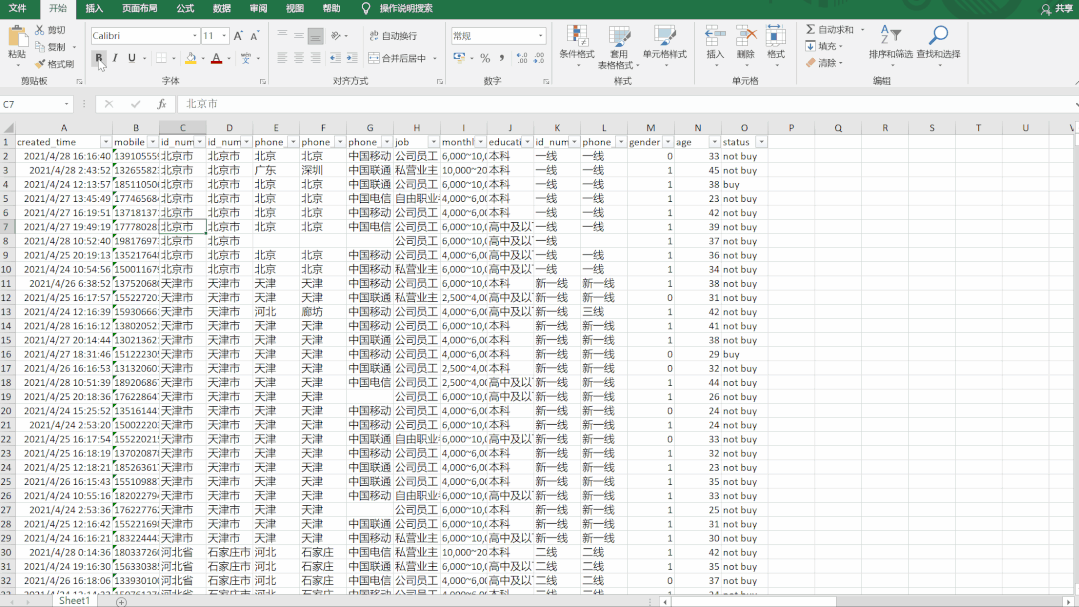Open the cell Format (格式) icon menu
Image resolution: width=1079 pixels, height=607 pixels.
(x=776, y=36)
